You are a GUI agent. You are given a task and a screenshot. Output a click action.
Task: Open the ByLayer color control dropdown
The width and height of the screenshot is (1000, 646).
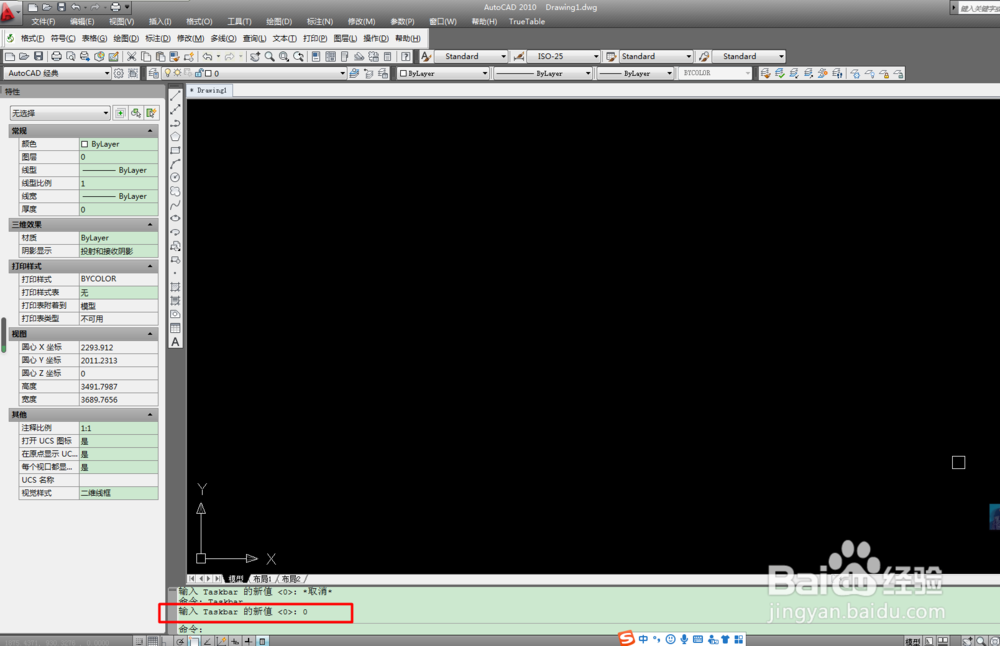click(443, 73)
